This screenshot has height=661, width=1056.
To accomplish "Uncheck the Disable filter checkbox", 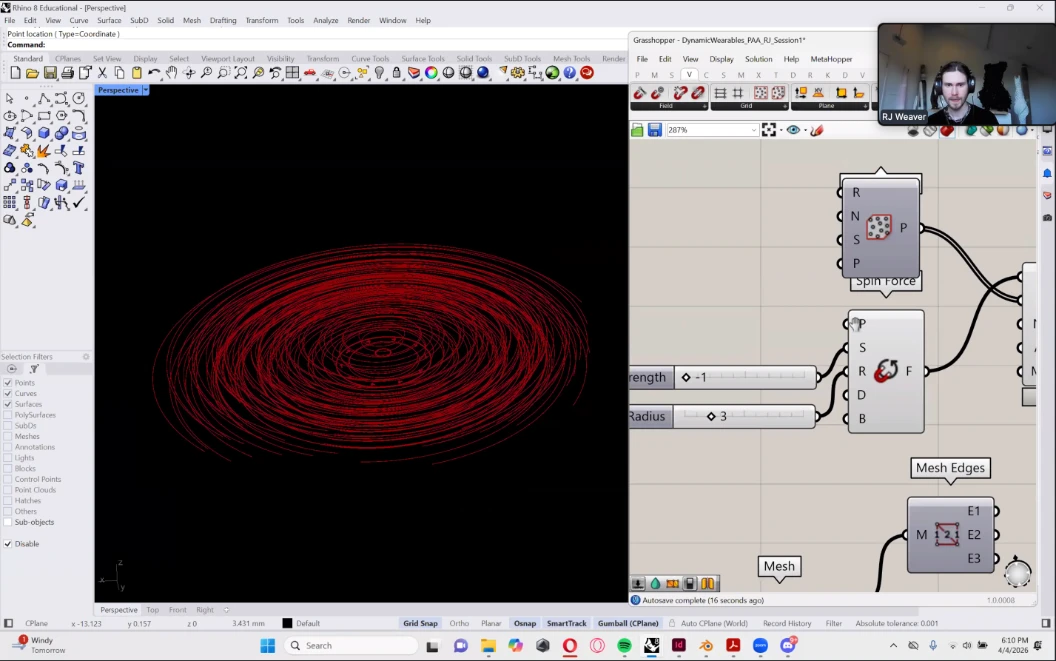I will [9, 544].
